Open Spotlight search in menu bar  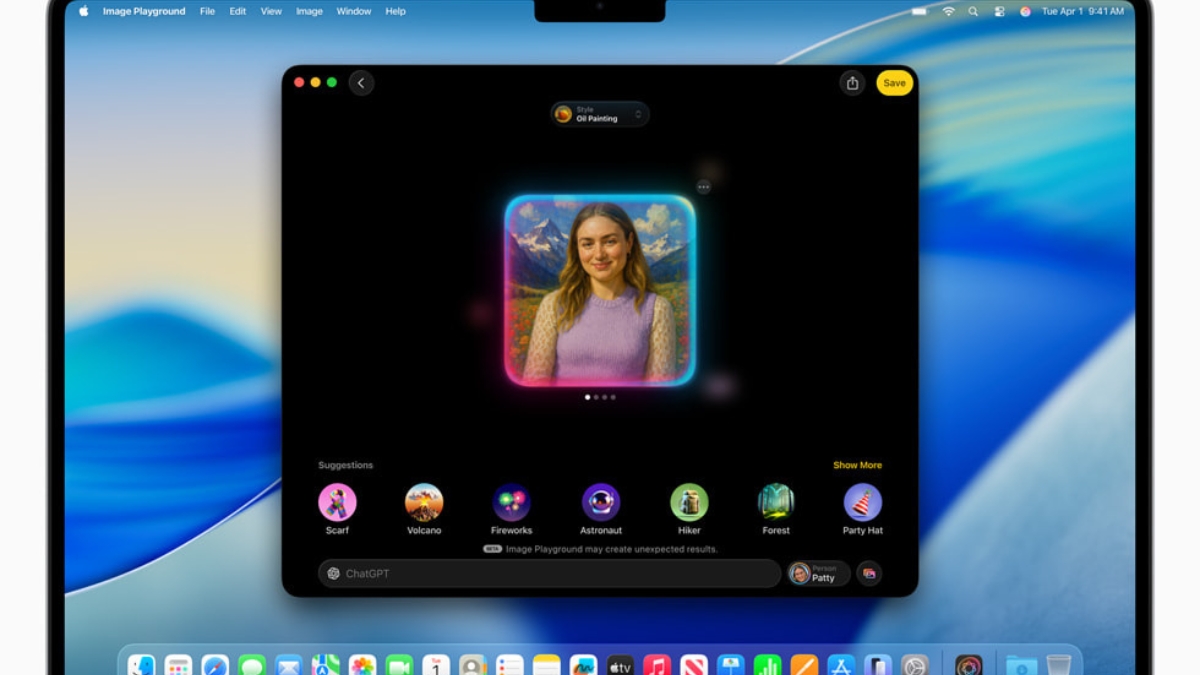pyautogui.click(x=973, y=11)
